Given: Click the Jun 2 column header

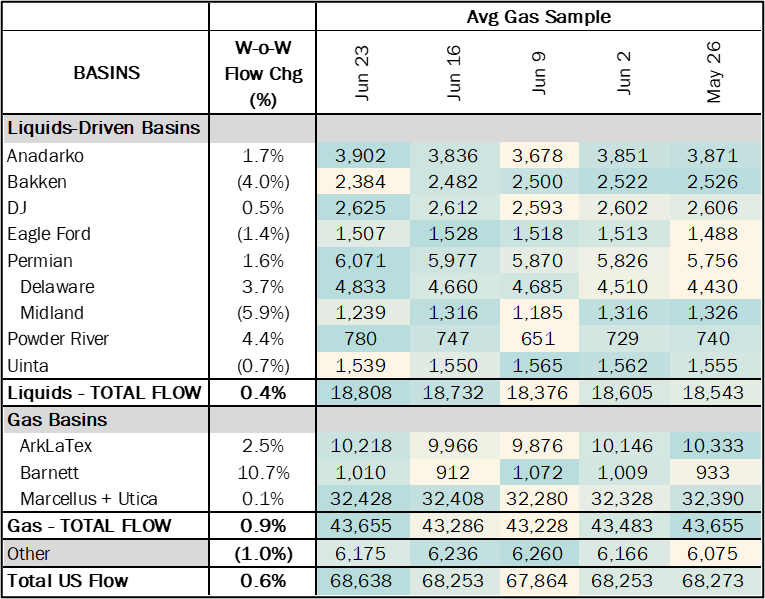Looking at the screenshot, I should pos(624,73).
